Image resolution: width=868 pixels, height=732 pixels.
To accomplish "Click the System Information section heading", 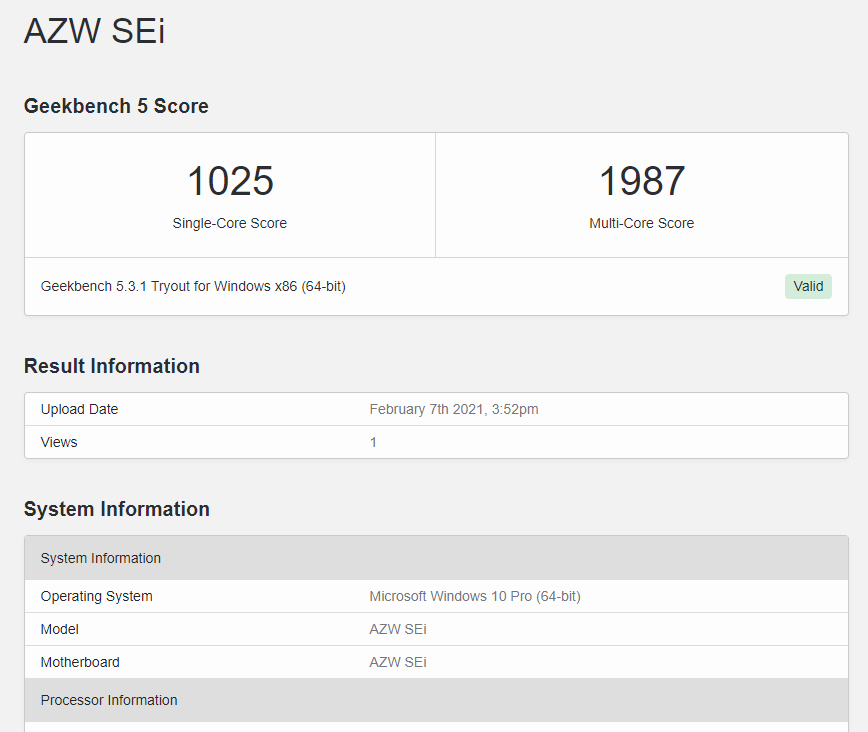I will pos(117,509).
